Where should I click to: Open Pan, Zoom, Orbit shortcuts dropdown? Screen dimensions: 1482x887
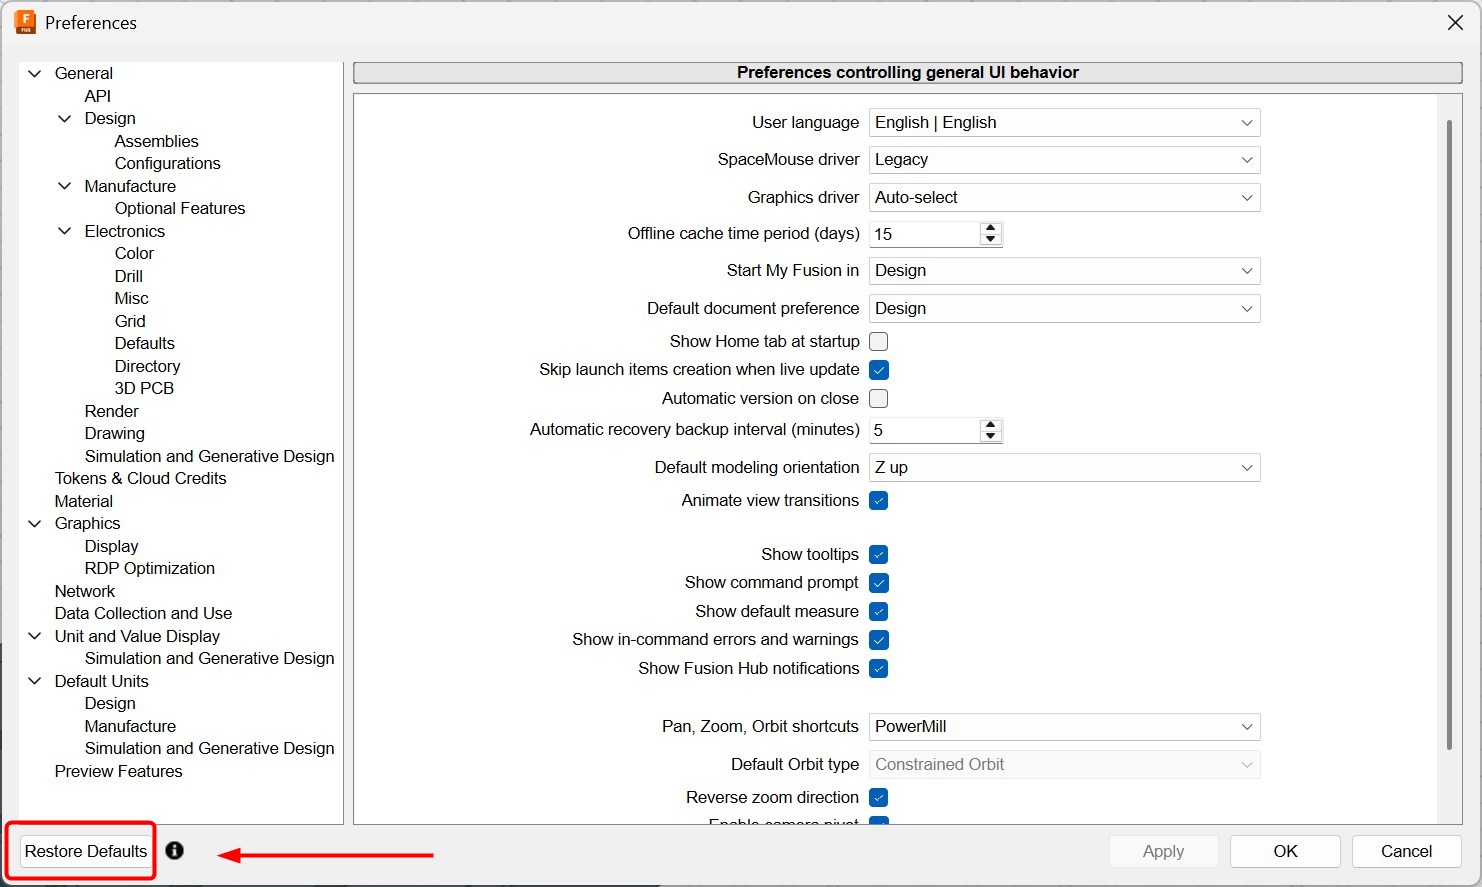pyautogui.click(x=1064, y=727)
